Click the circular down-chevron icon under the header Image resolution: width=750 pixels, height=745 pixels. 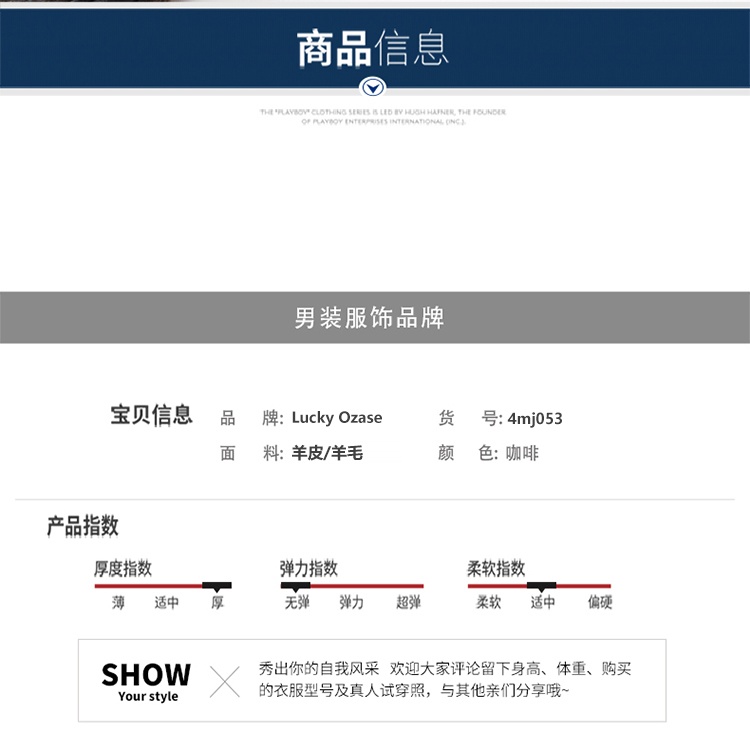tap(373, 86)
